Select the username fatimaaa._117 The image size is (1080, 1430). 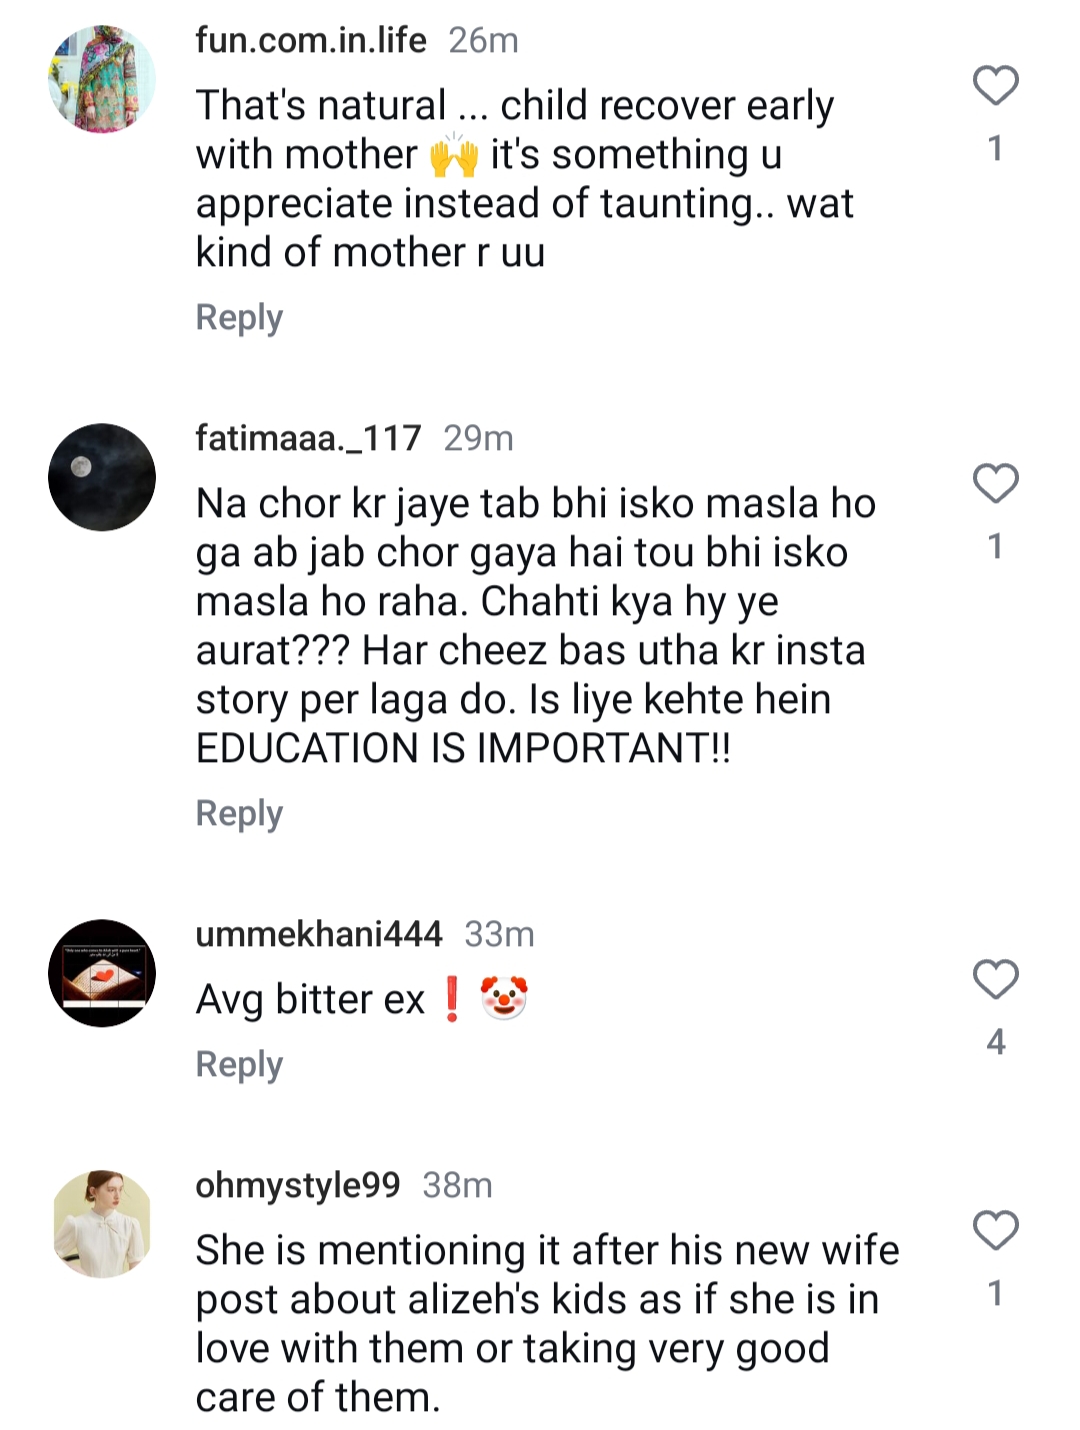click(x=308, y=438)
